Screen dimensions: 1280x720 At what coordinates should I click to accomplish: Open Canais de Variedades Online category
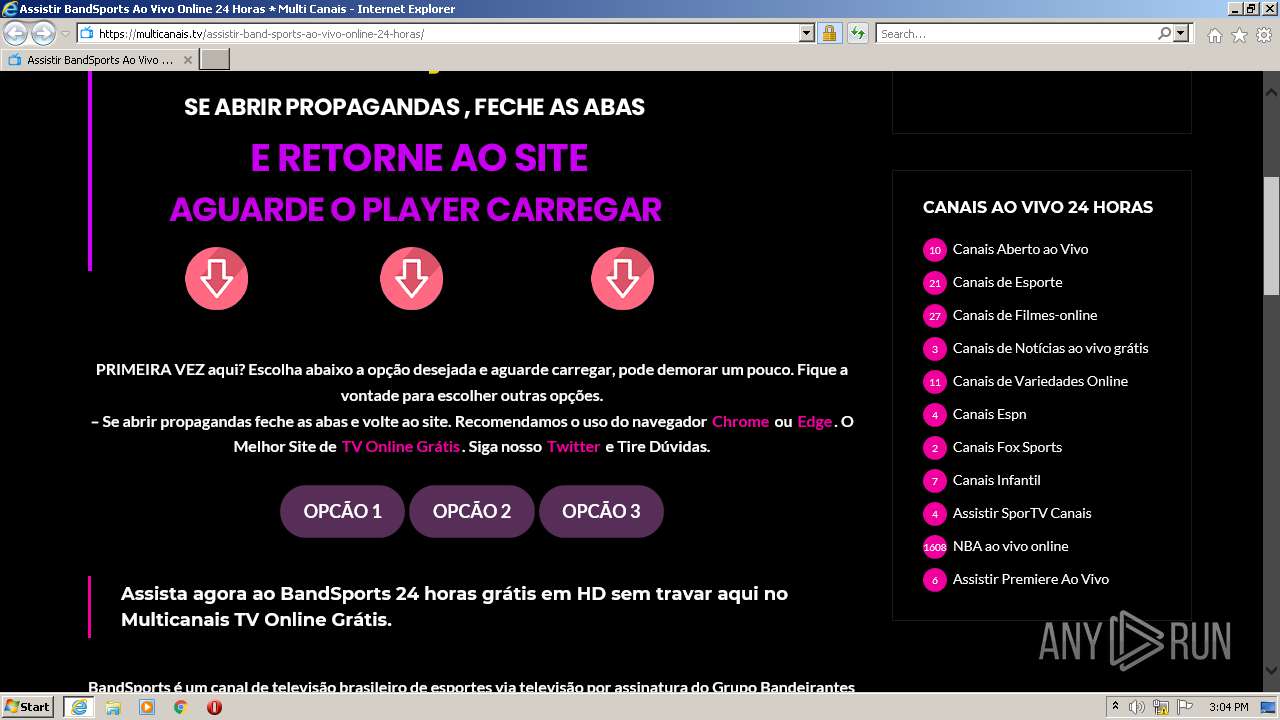coord(1040,381)
